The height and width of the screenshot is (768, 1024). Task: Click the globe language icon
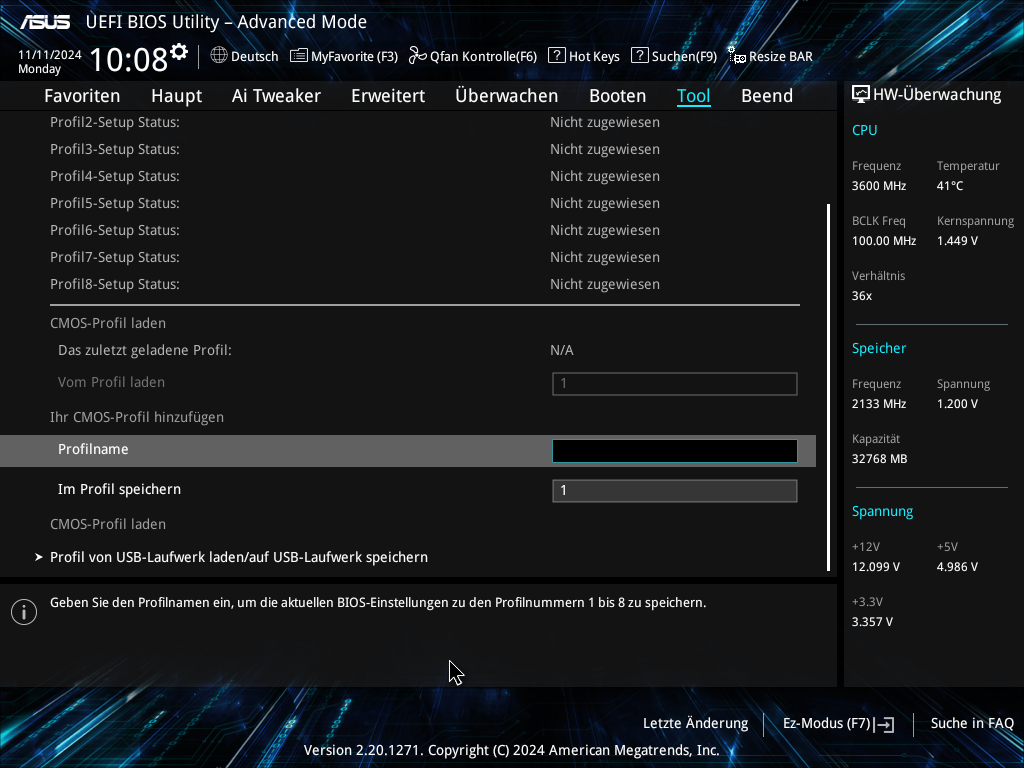pos(219,56)
